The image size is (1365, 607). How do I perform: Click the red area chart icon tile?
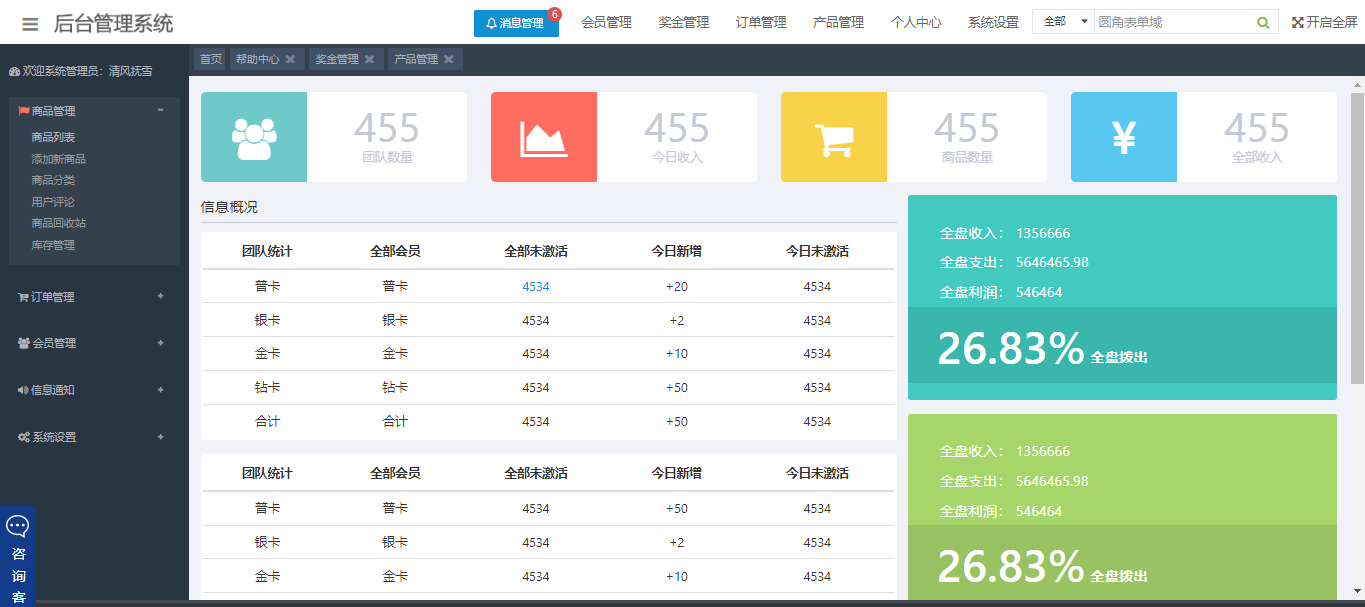[x=544, y=138]
